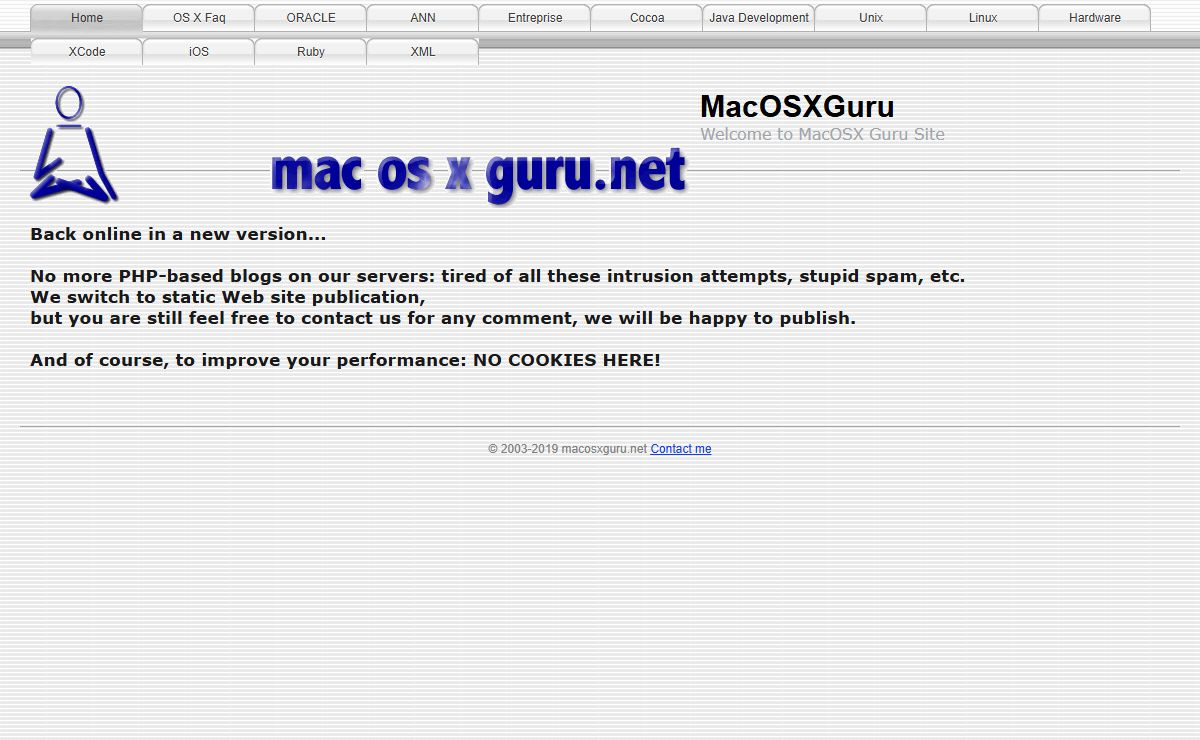
Task: Switch to the Entreprise tab
Action: (x=535, y=18)
